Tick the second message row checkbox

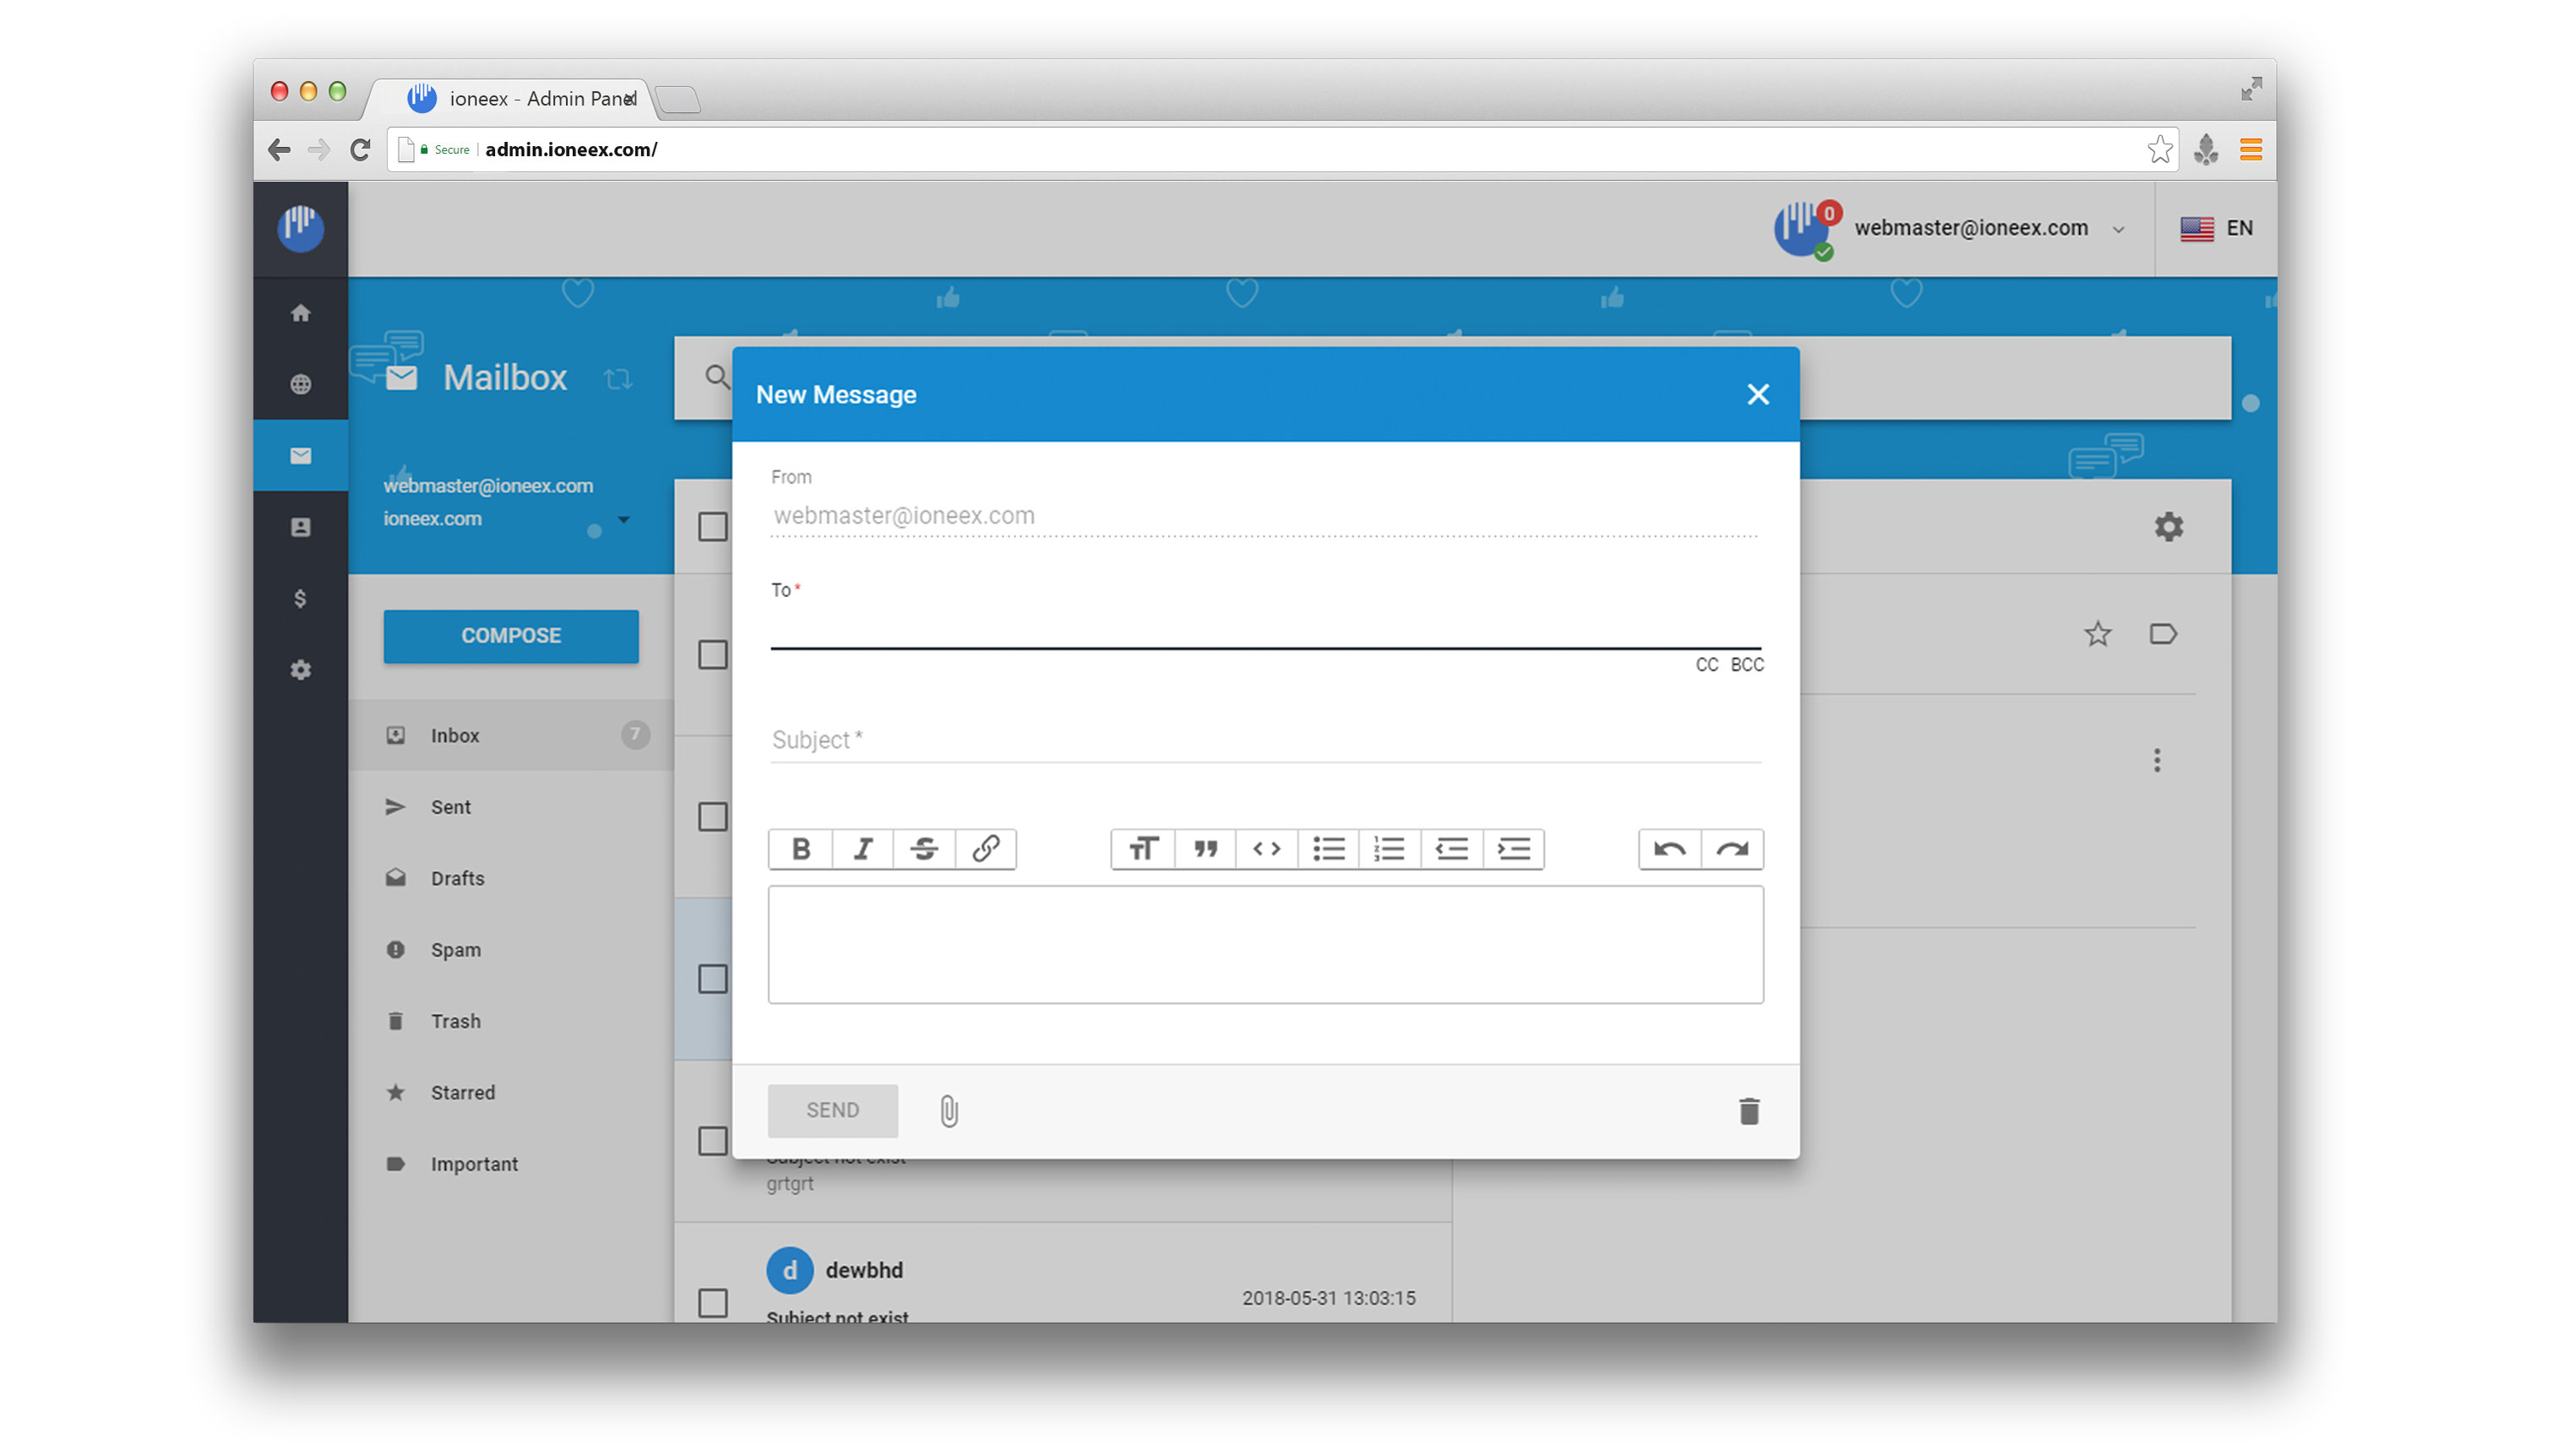tap(712, 817)
